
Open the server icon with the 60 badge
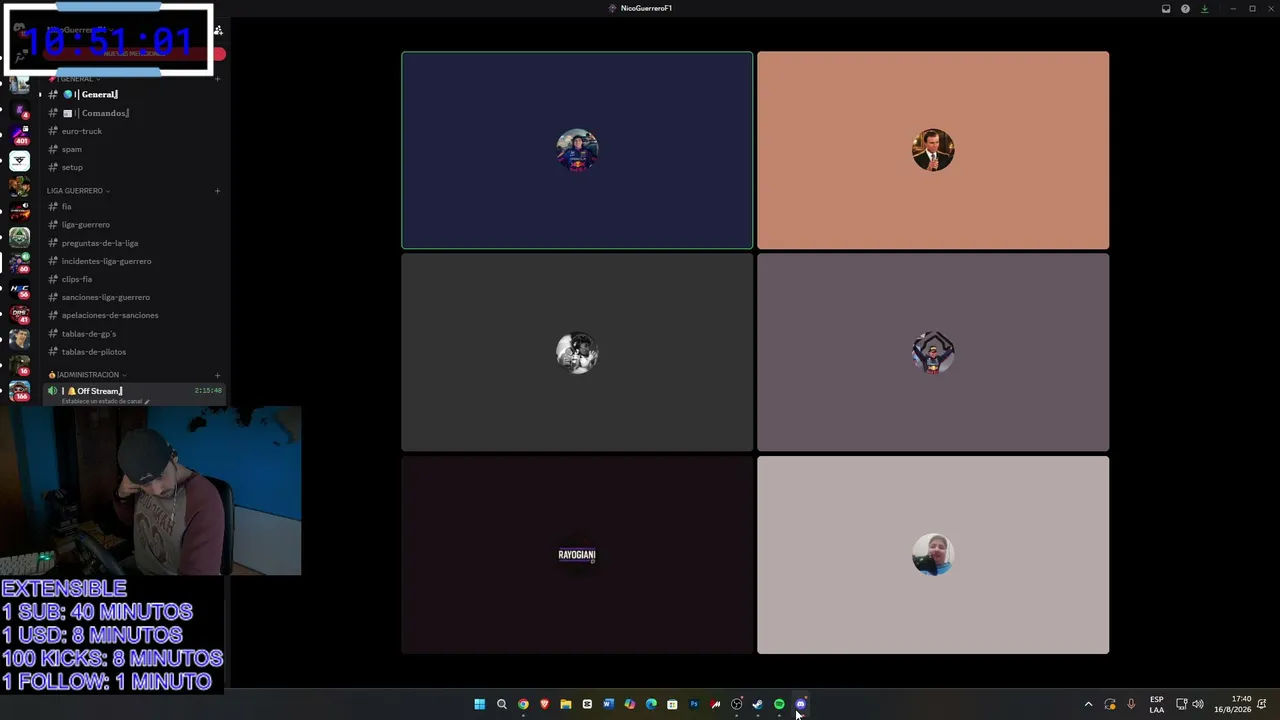[x=19, y=263]
